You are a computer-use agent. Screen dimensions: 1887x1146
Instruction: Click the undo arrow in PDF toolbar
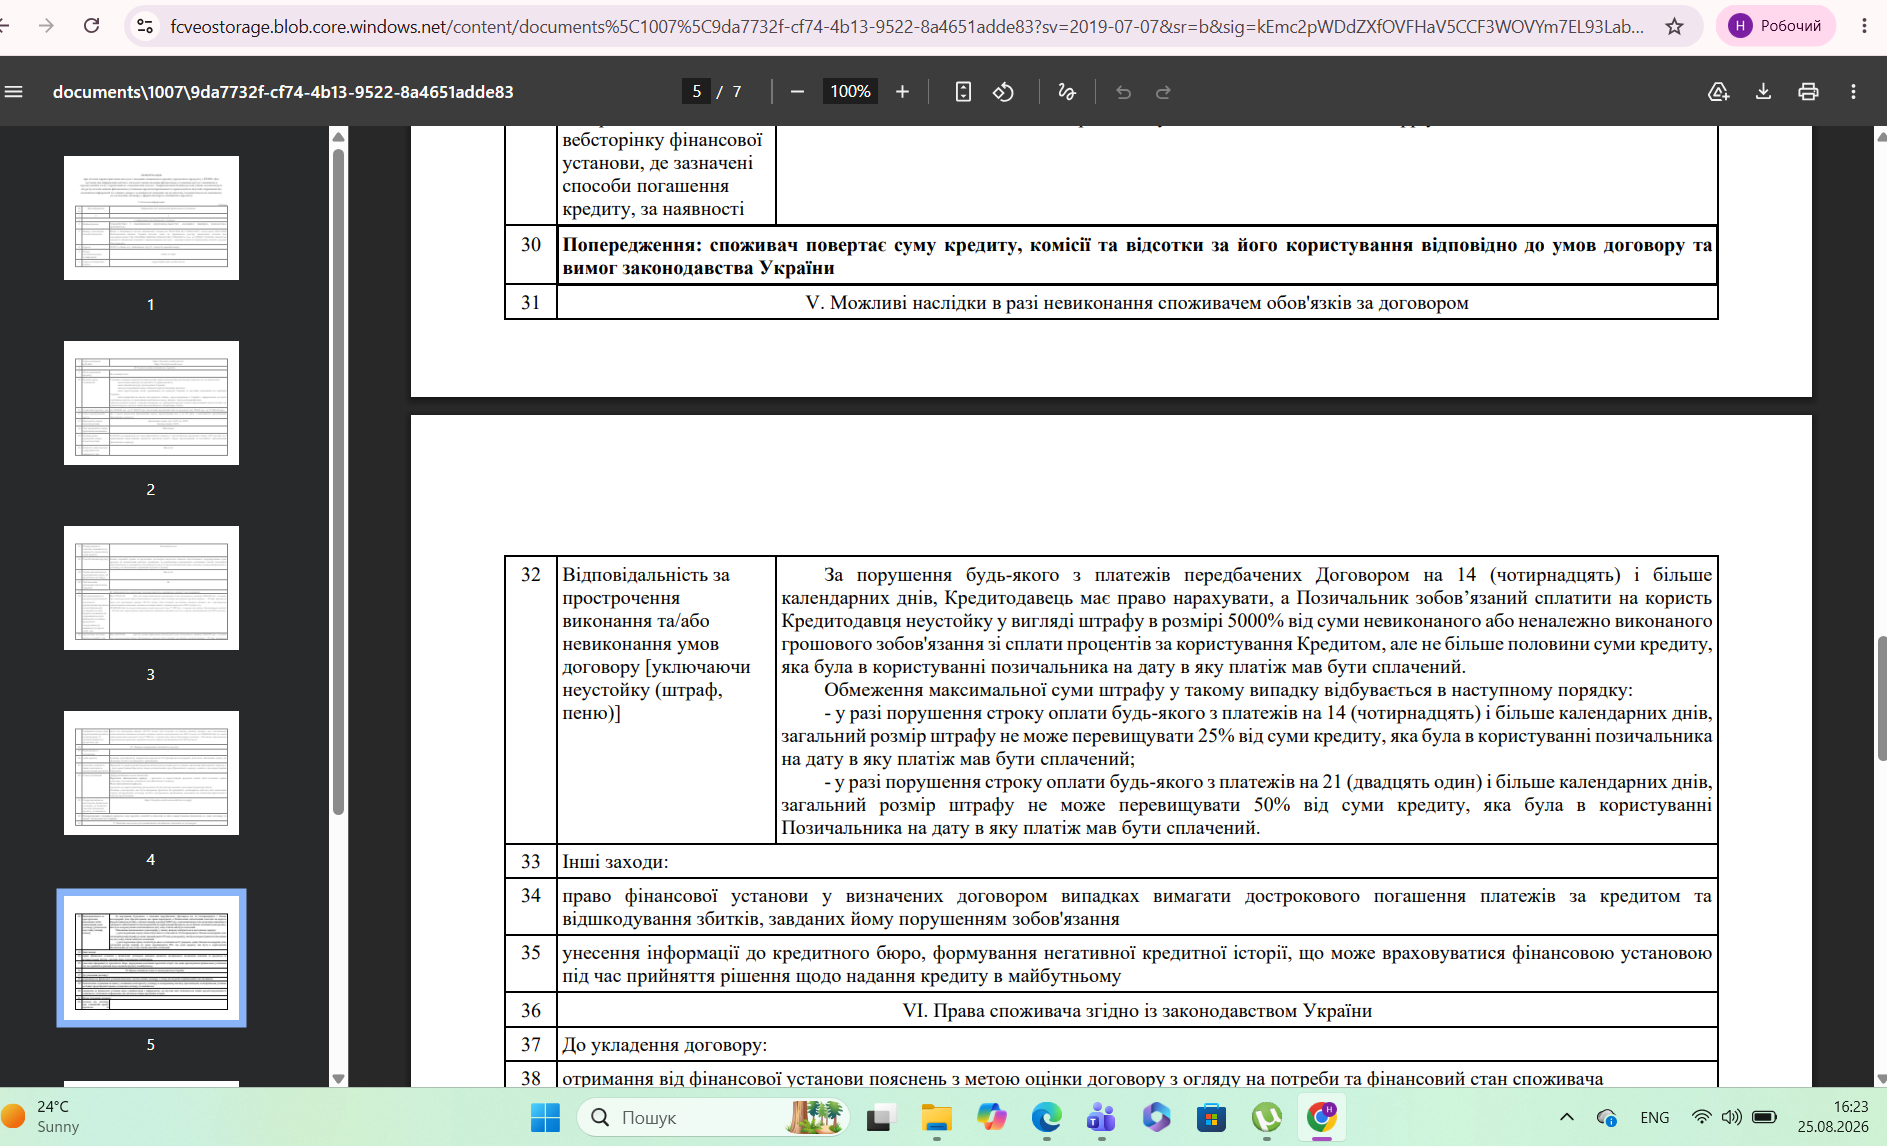(x=1123, y=92)
